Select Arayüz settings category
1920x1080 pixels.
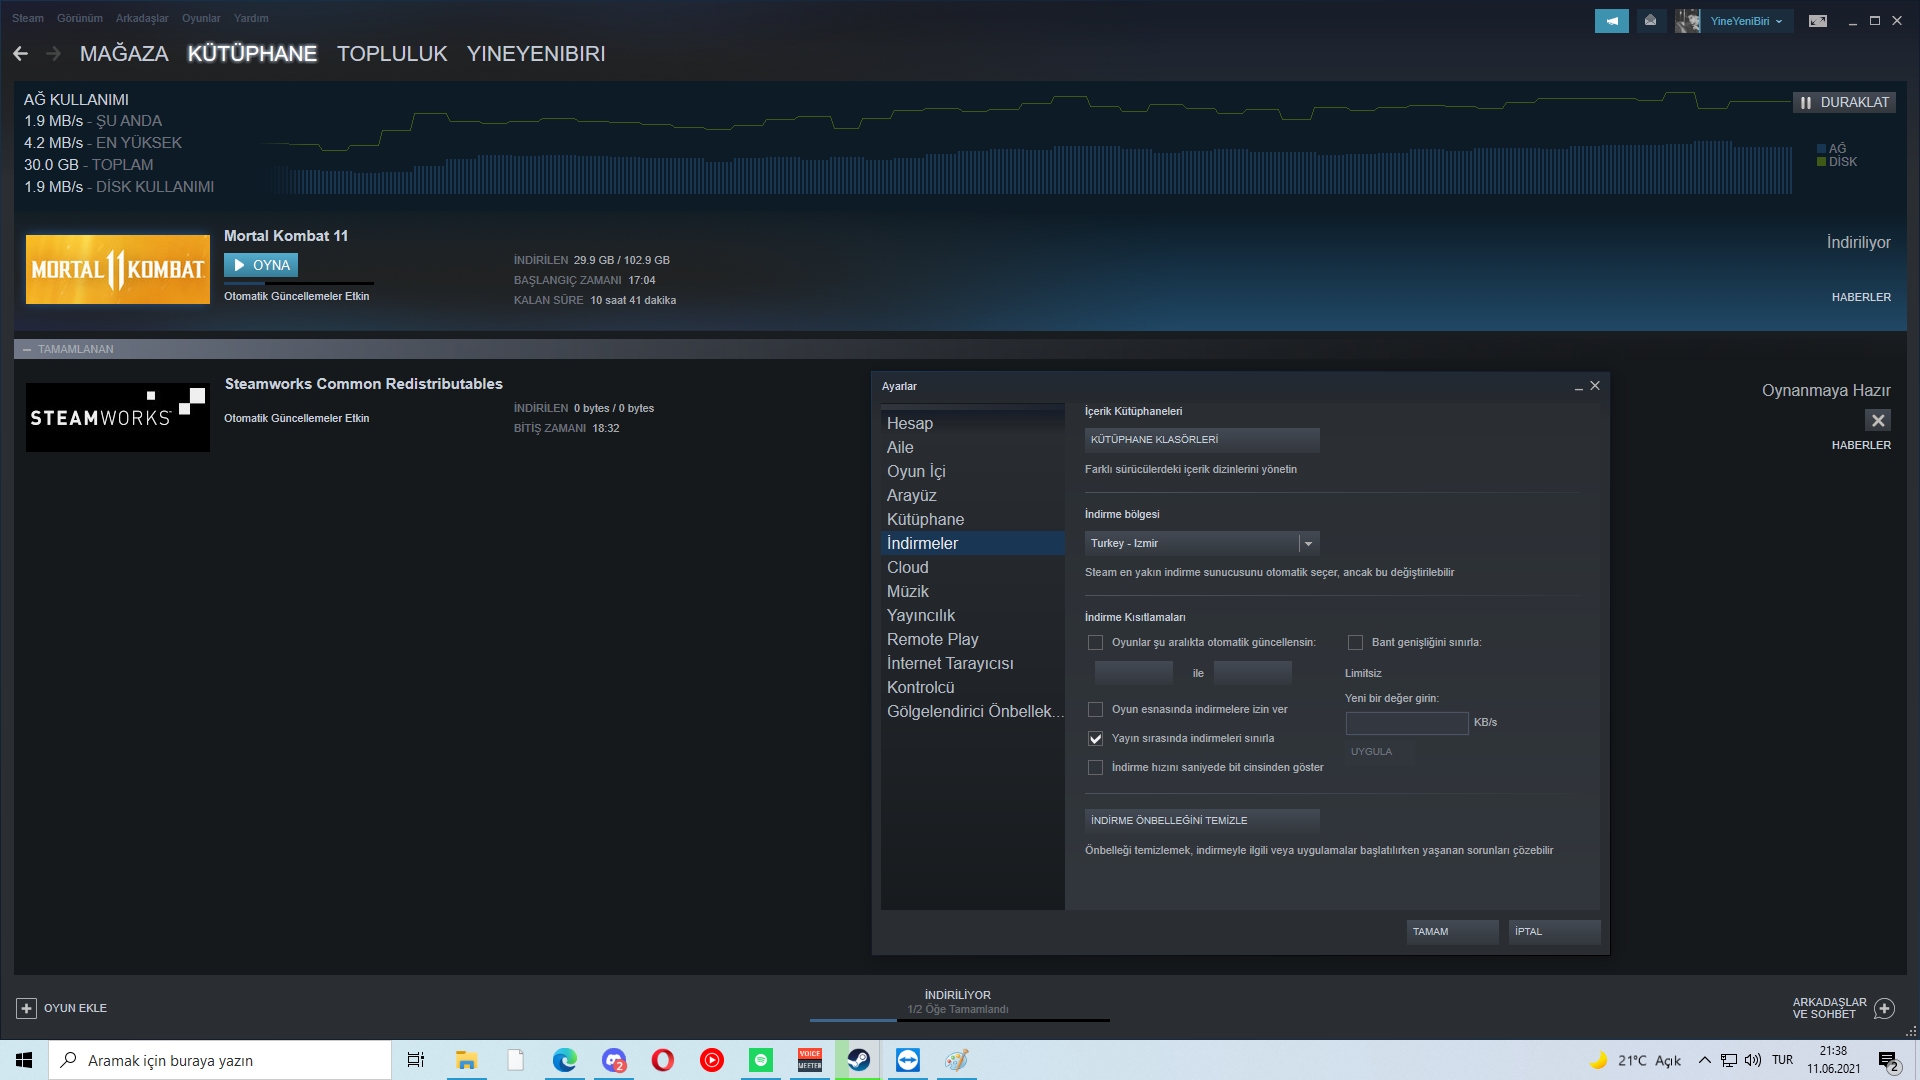coord(973,495)
